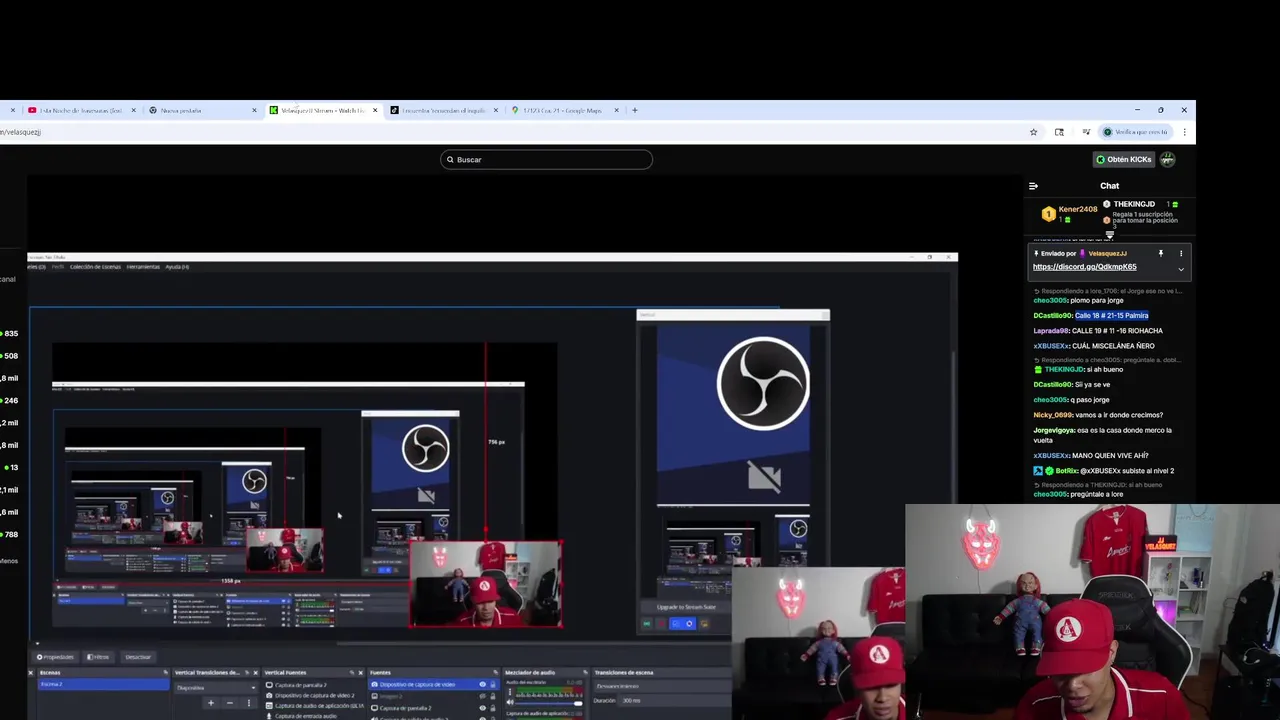Open OBS Colección de escenas menu
The image size is (1280, 720).
tap(96, 267)
